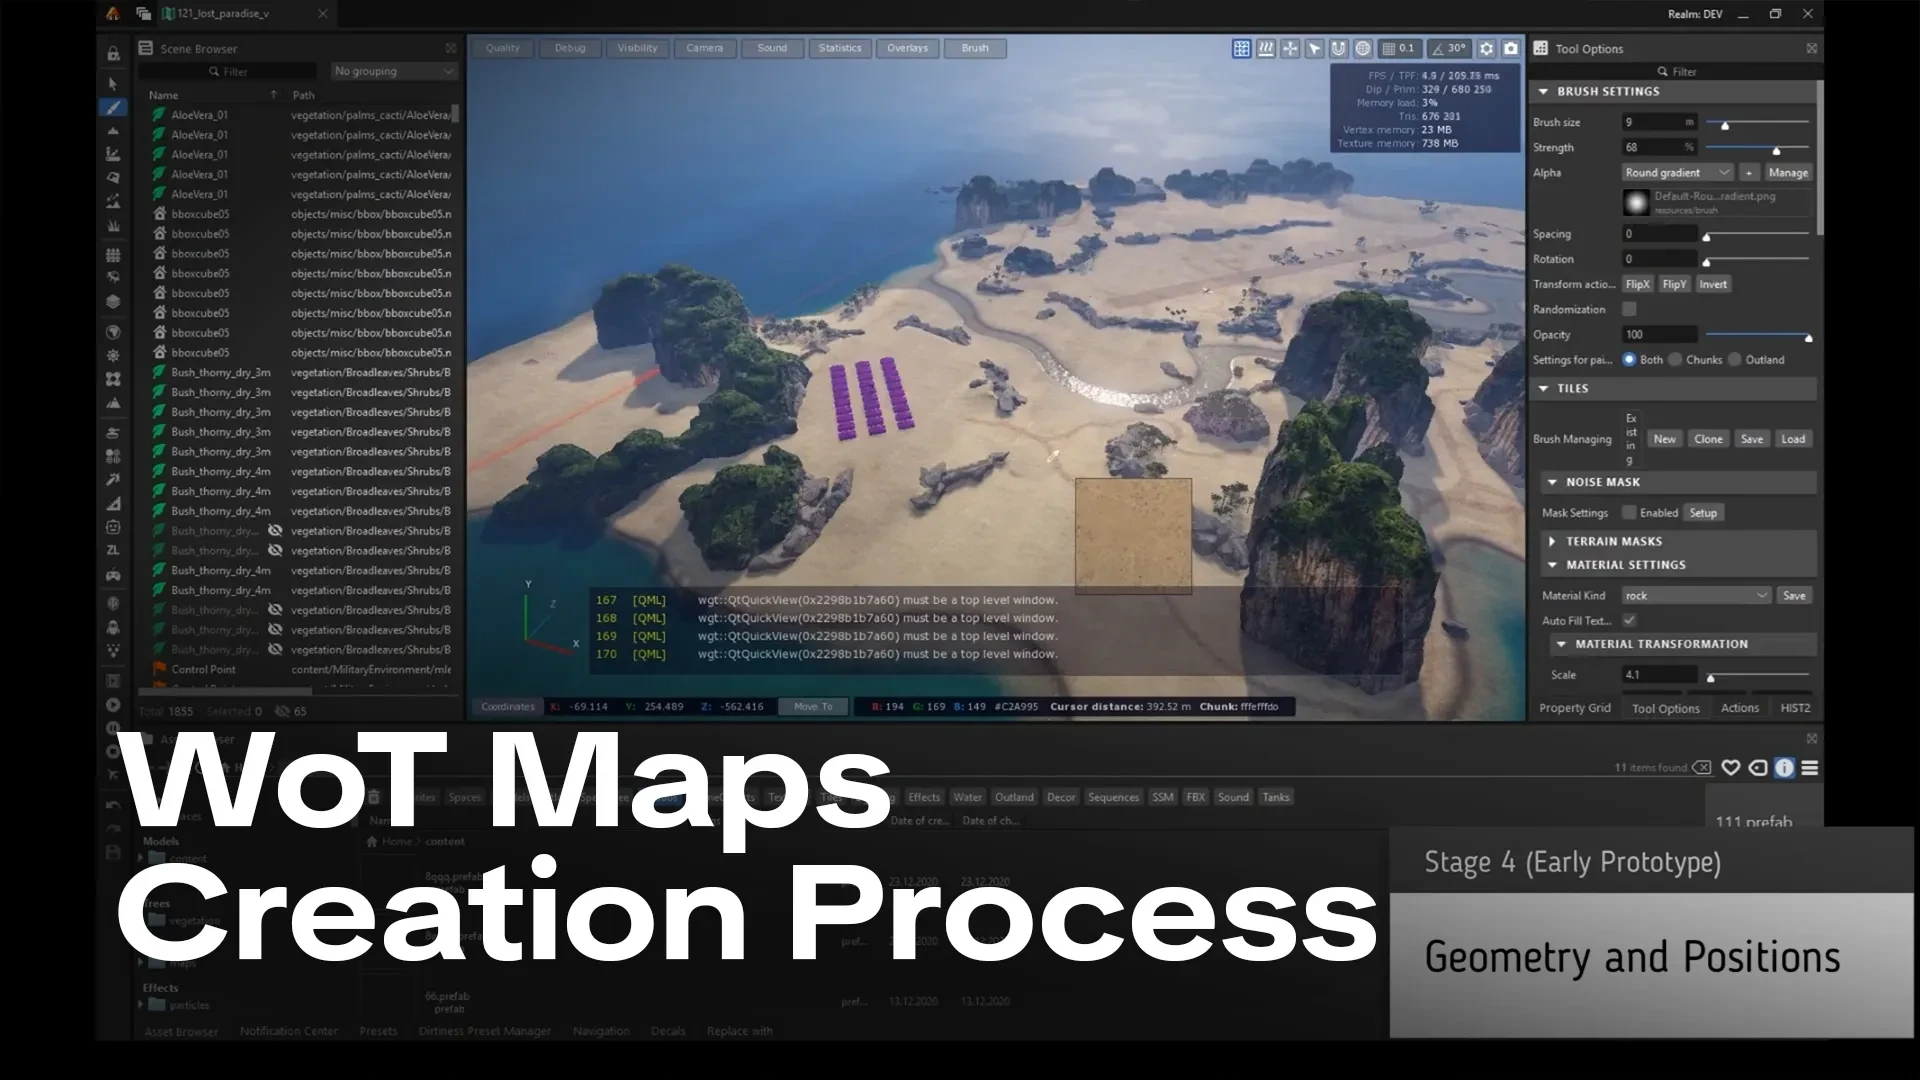Click the heart favorites icon in asset browser

tap(1731, 768)
